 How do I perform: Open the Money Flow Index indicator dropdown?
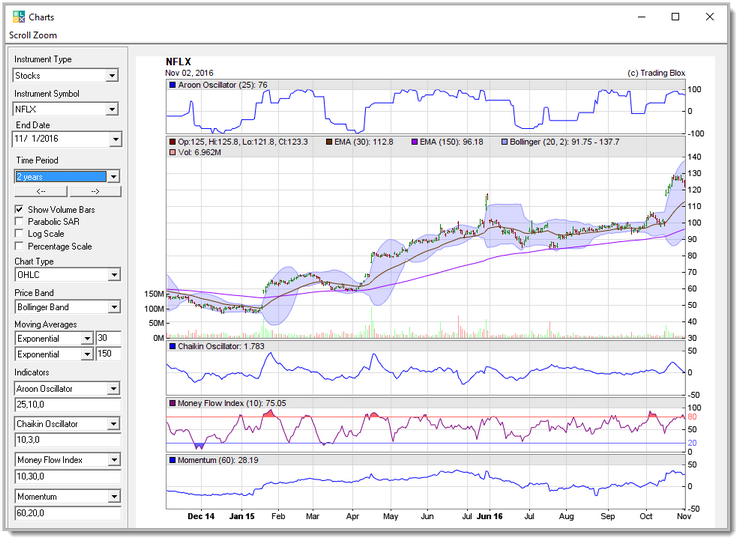coord(112,460)
